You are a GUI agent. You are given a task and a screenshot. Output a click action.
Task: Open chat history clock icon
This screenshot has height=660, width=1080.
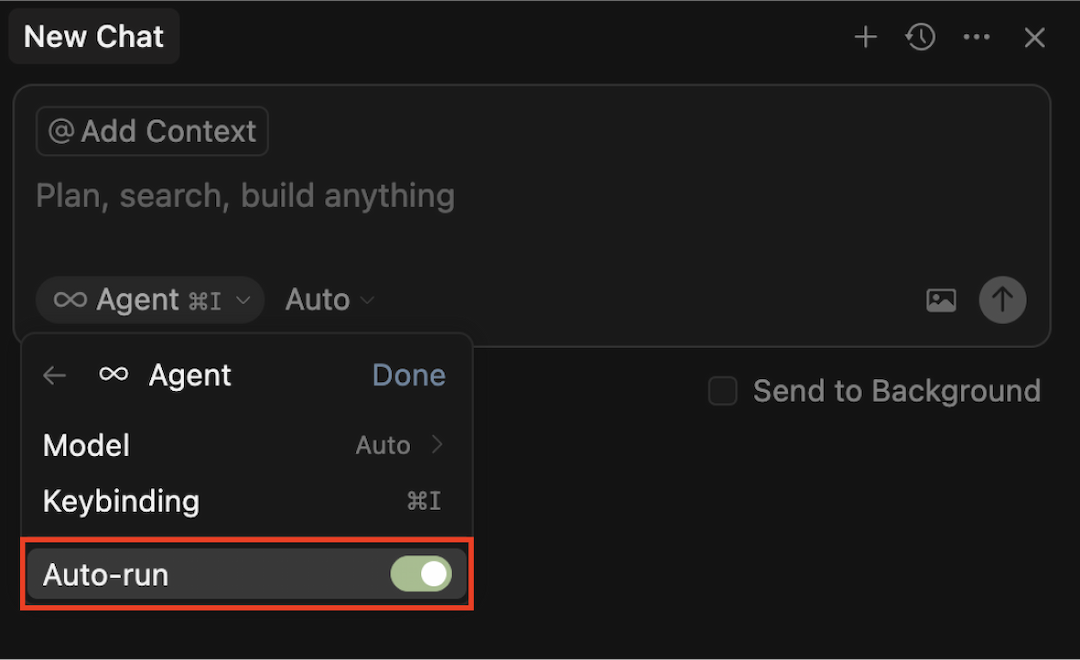[x=920, y=38]
